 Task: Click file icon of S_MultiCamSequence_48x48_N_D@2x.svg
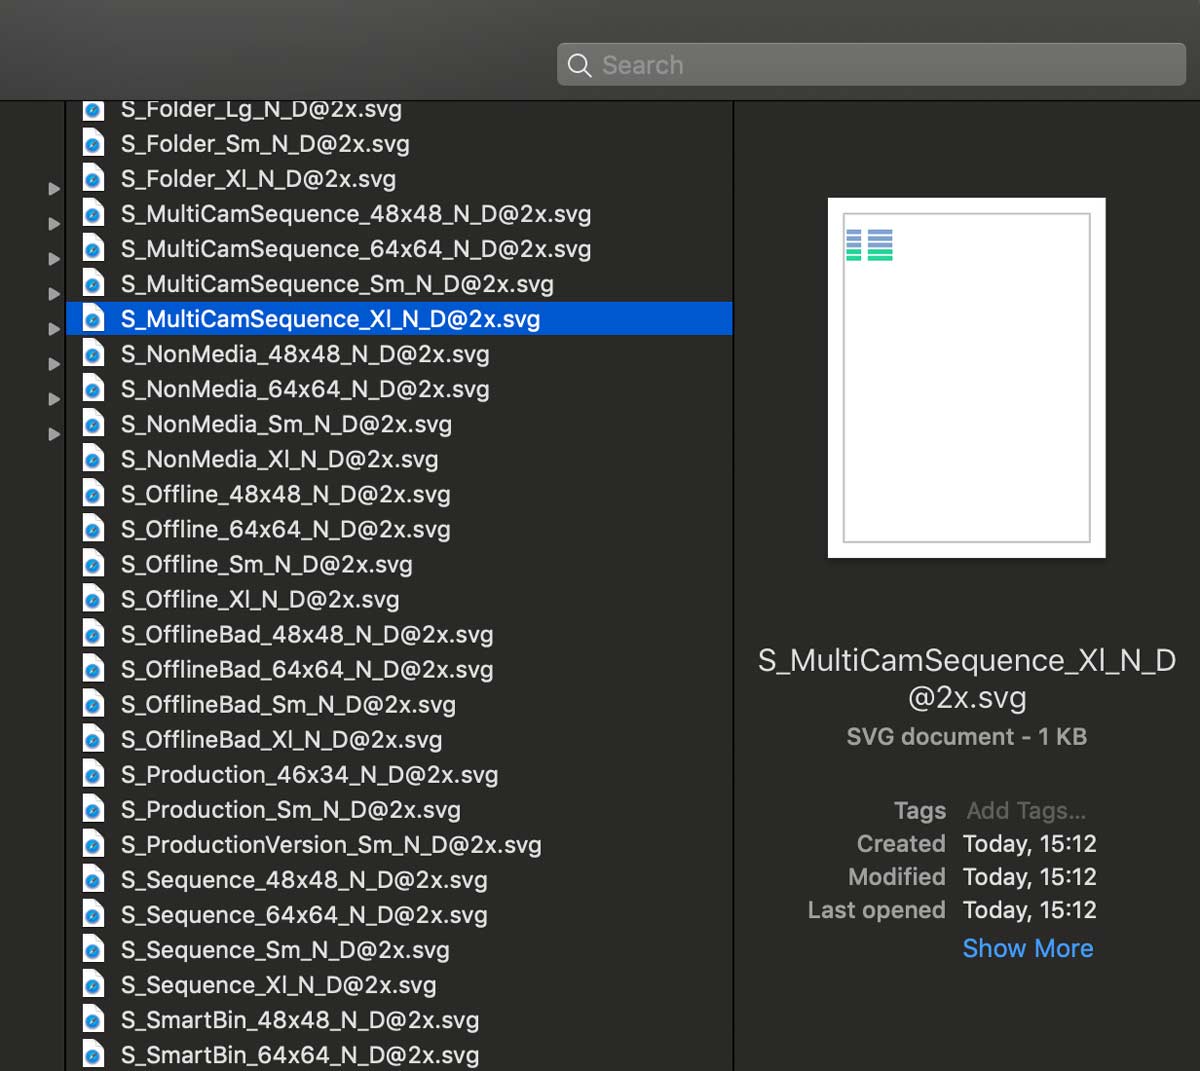coord(93,214)
